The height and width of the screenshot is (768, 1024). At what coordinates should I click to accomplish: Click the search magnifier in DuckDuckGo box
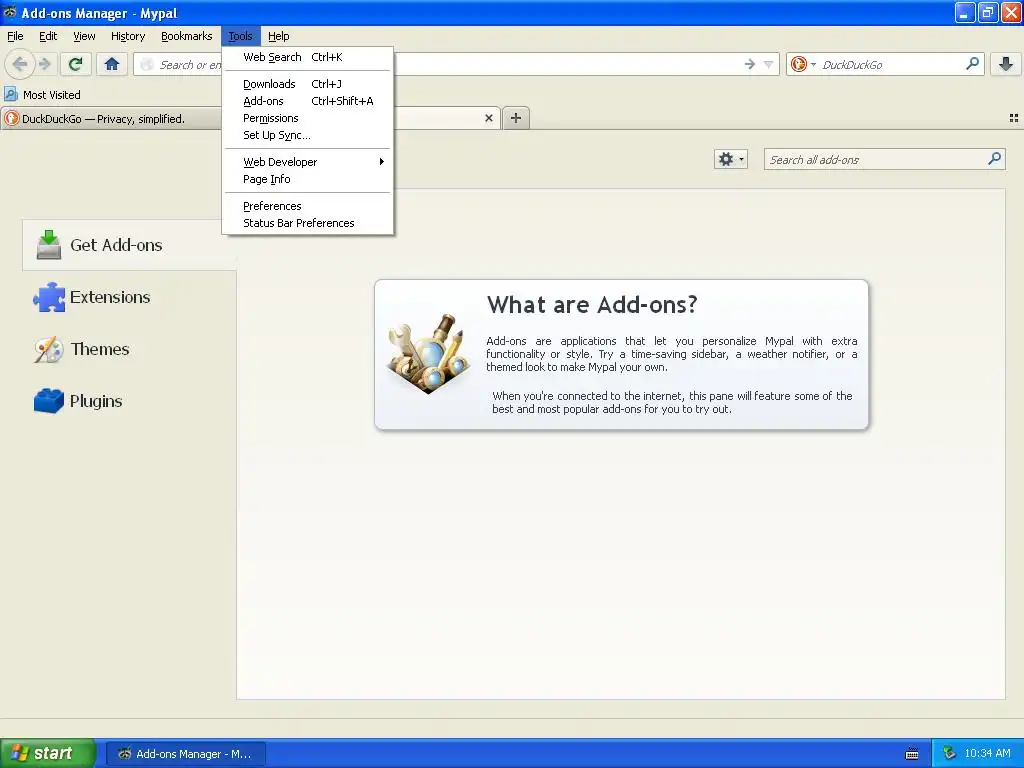tap(972, 63)
